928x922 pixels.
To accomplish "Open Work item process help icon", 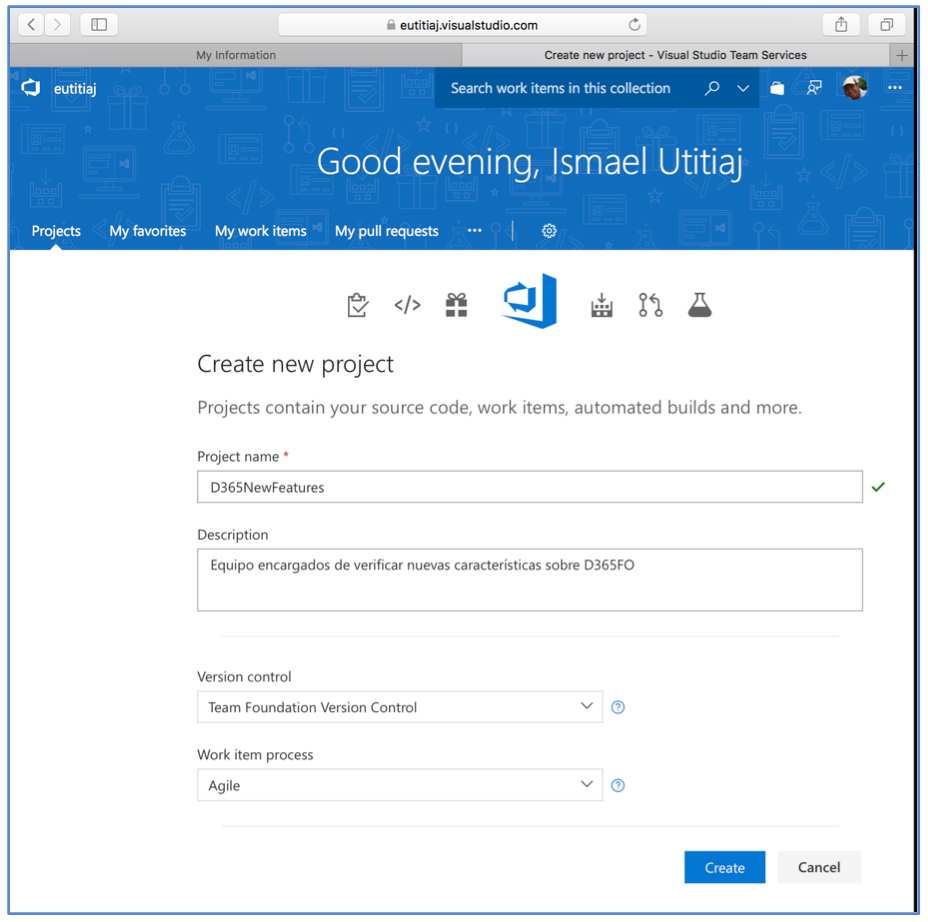I will click(x=618, y=785).
